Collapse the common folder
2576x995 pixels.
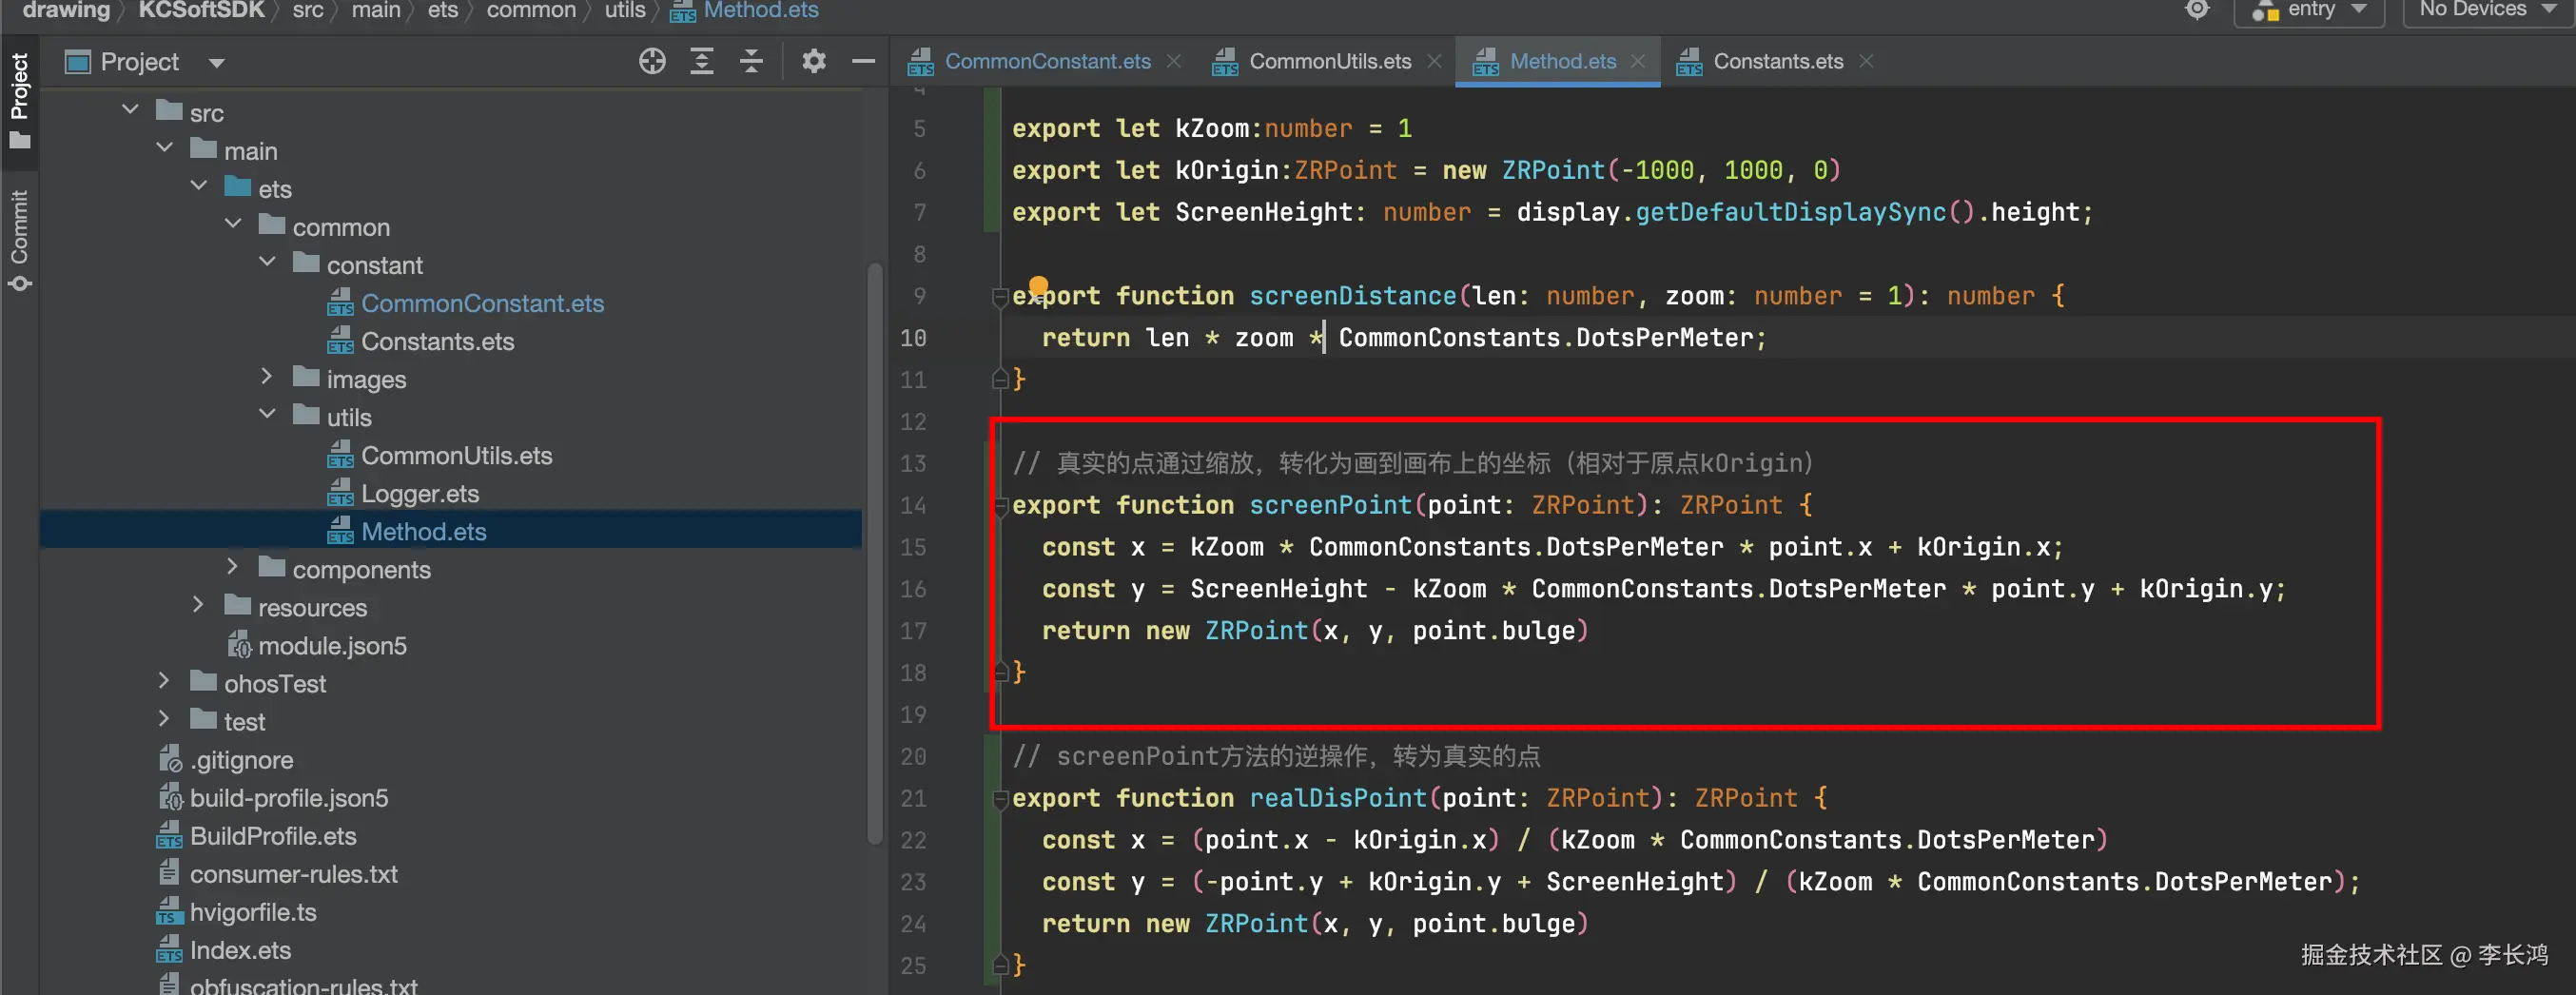(x=233, y=224)
